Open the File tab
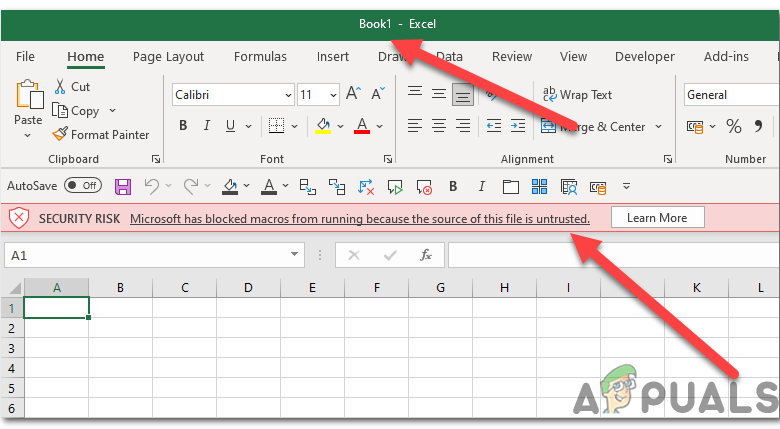This screenshot has width=780, height=429. (25, 57)
